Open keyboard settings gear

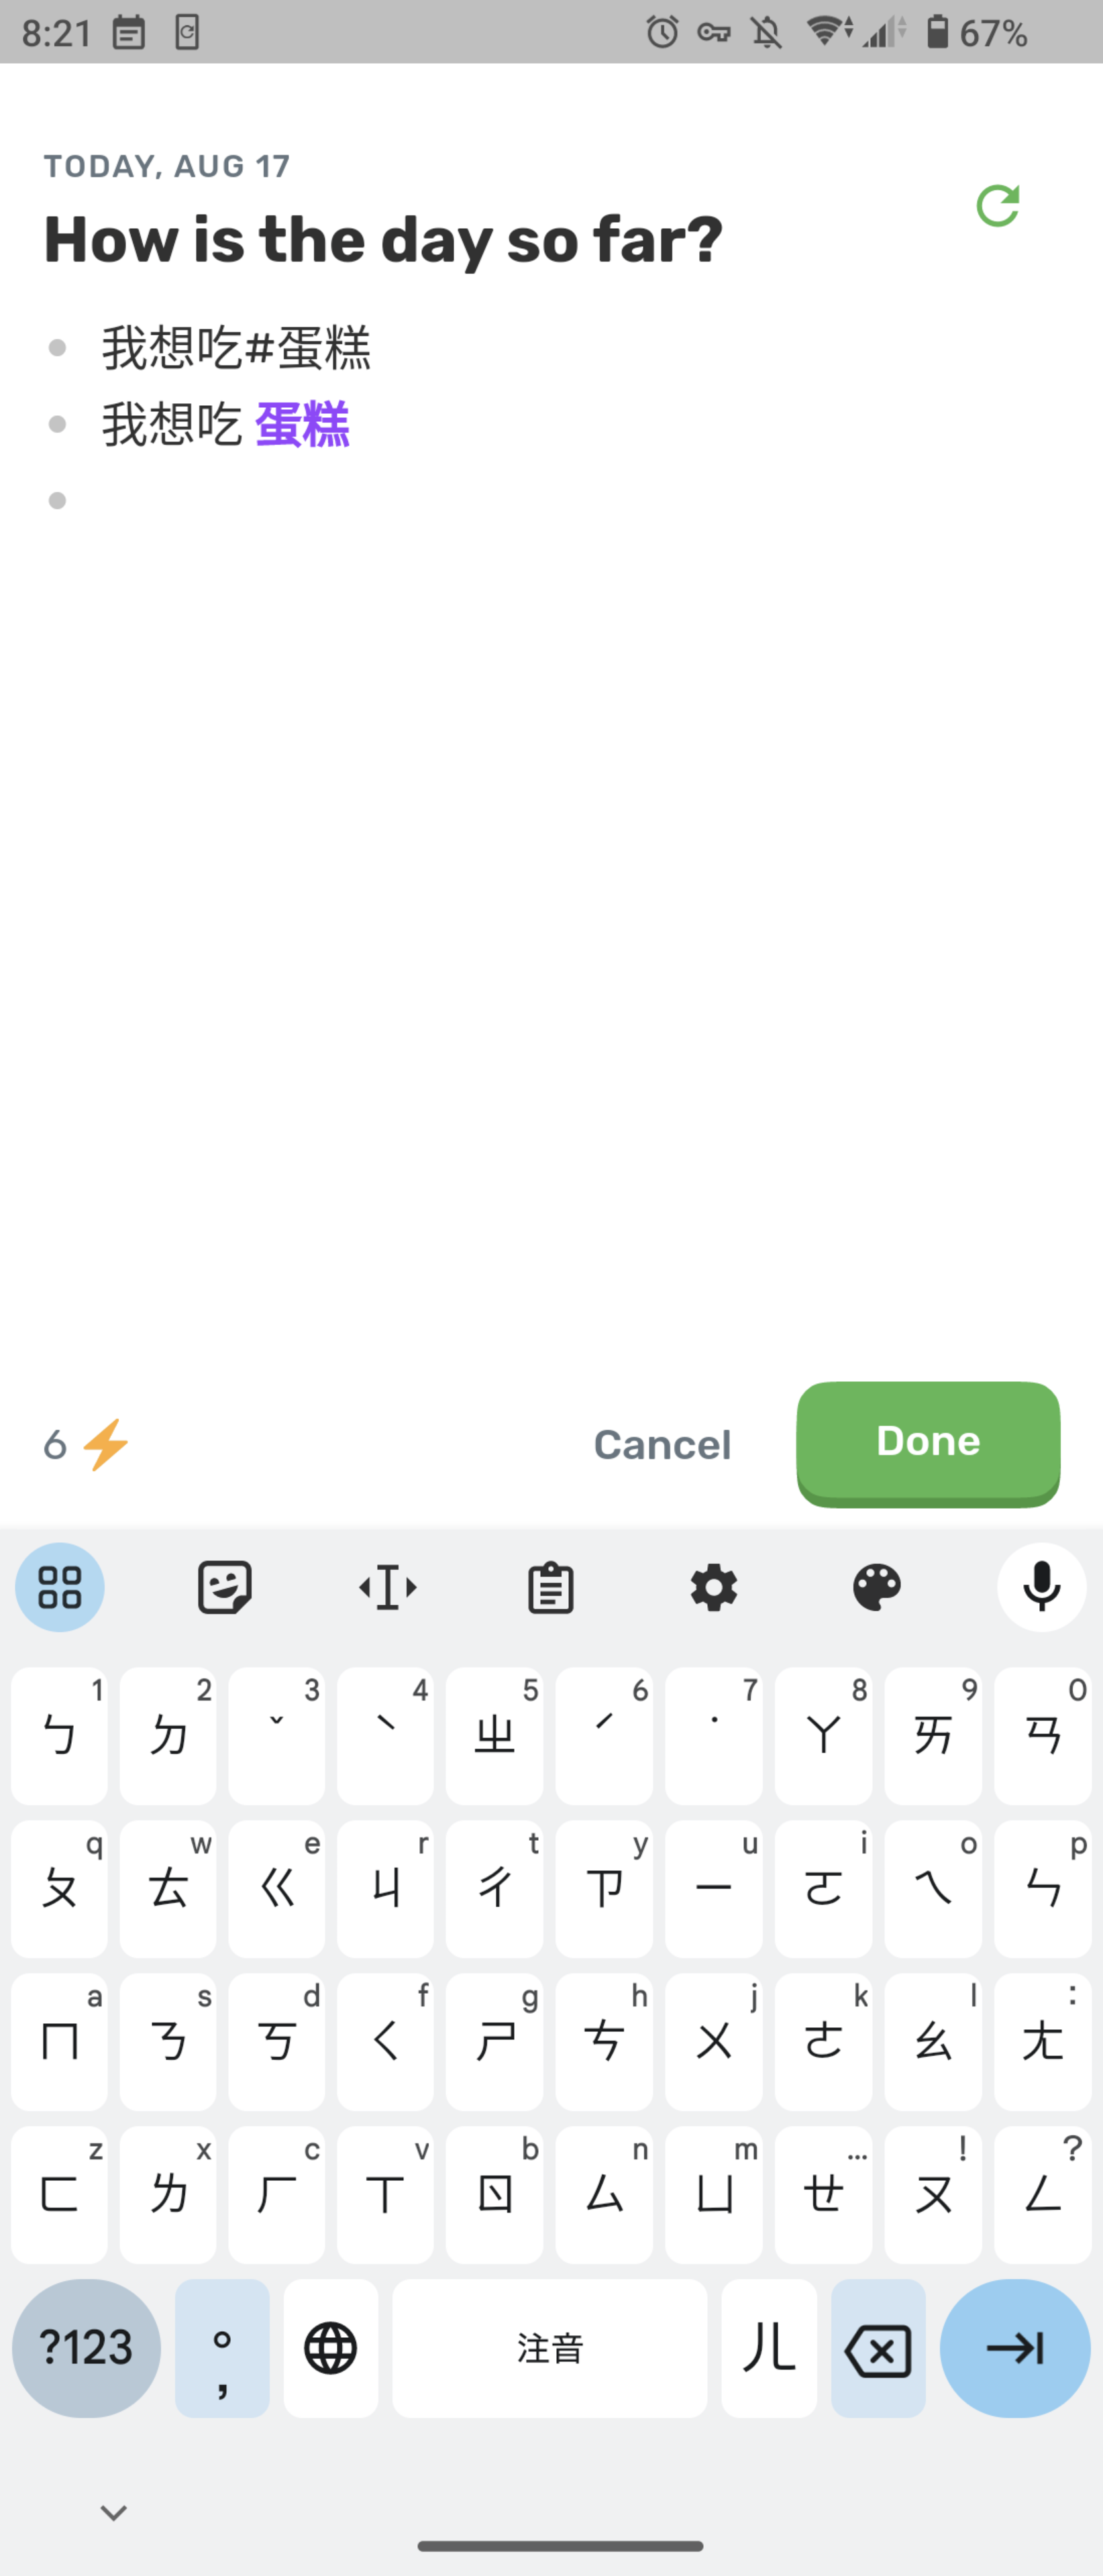coord(714,1587)
